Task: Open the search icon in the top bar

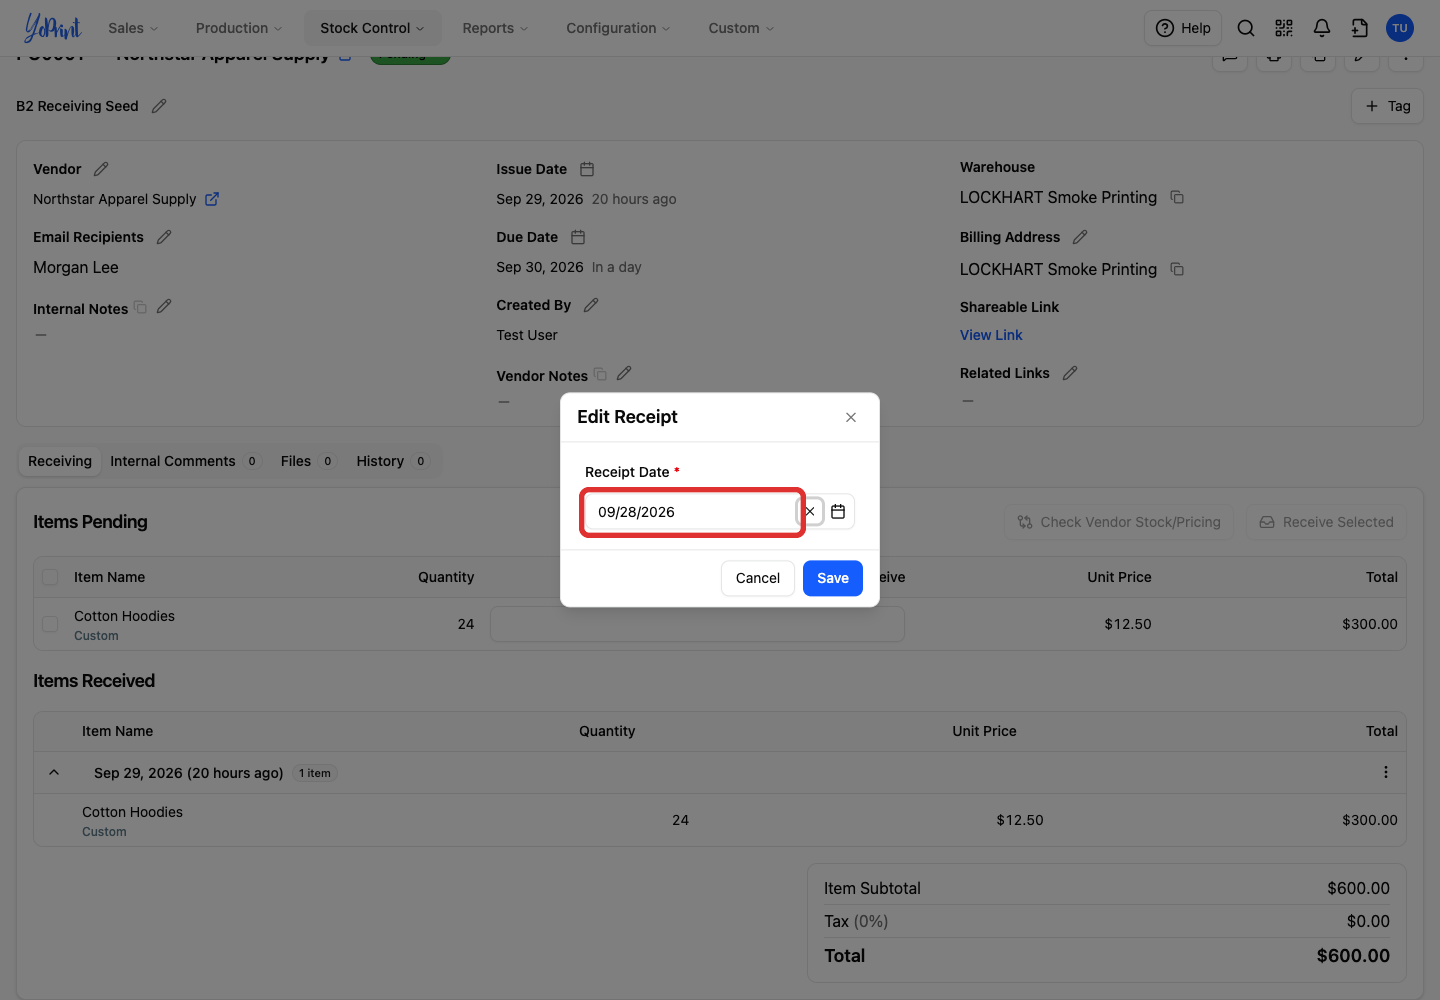Action: pos(1246,28)
